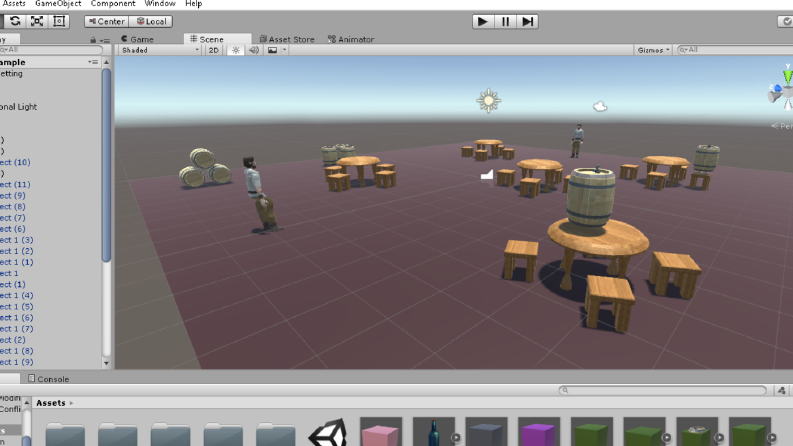The height and width of the screenshot is (446, 793).
Task: Select the first green cube asset thumbnail
Action: pos(591,431)
